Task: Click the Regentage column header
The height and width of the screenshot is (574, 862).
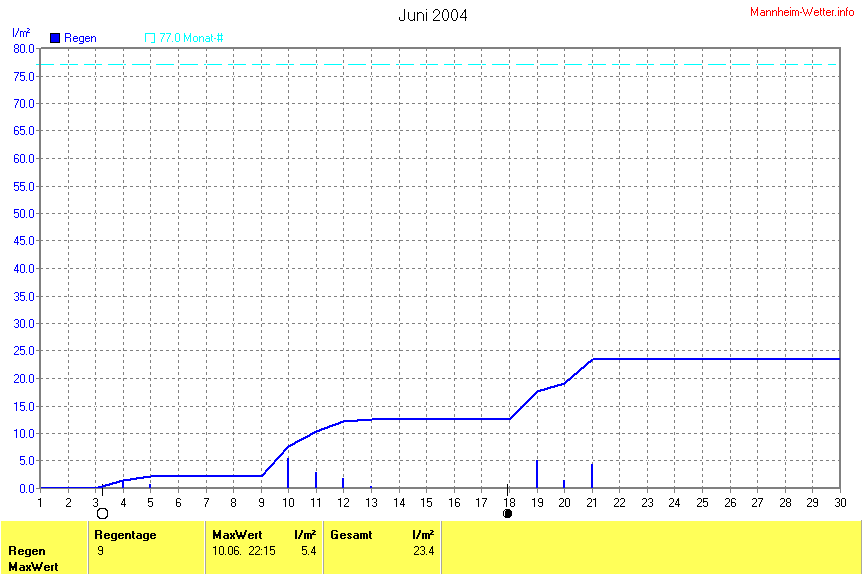Action: click(125, 535)
